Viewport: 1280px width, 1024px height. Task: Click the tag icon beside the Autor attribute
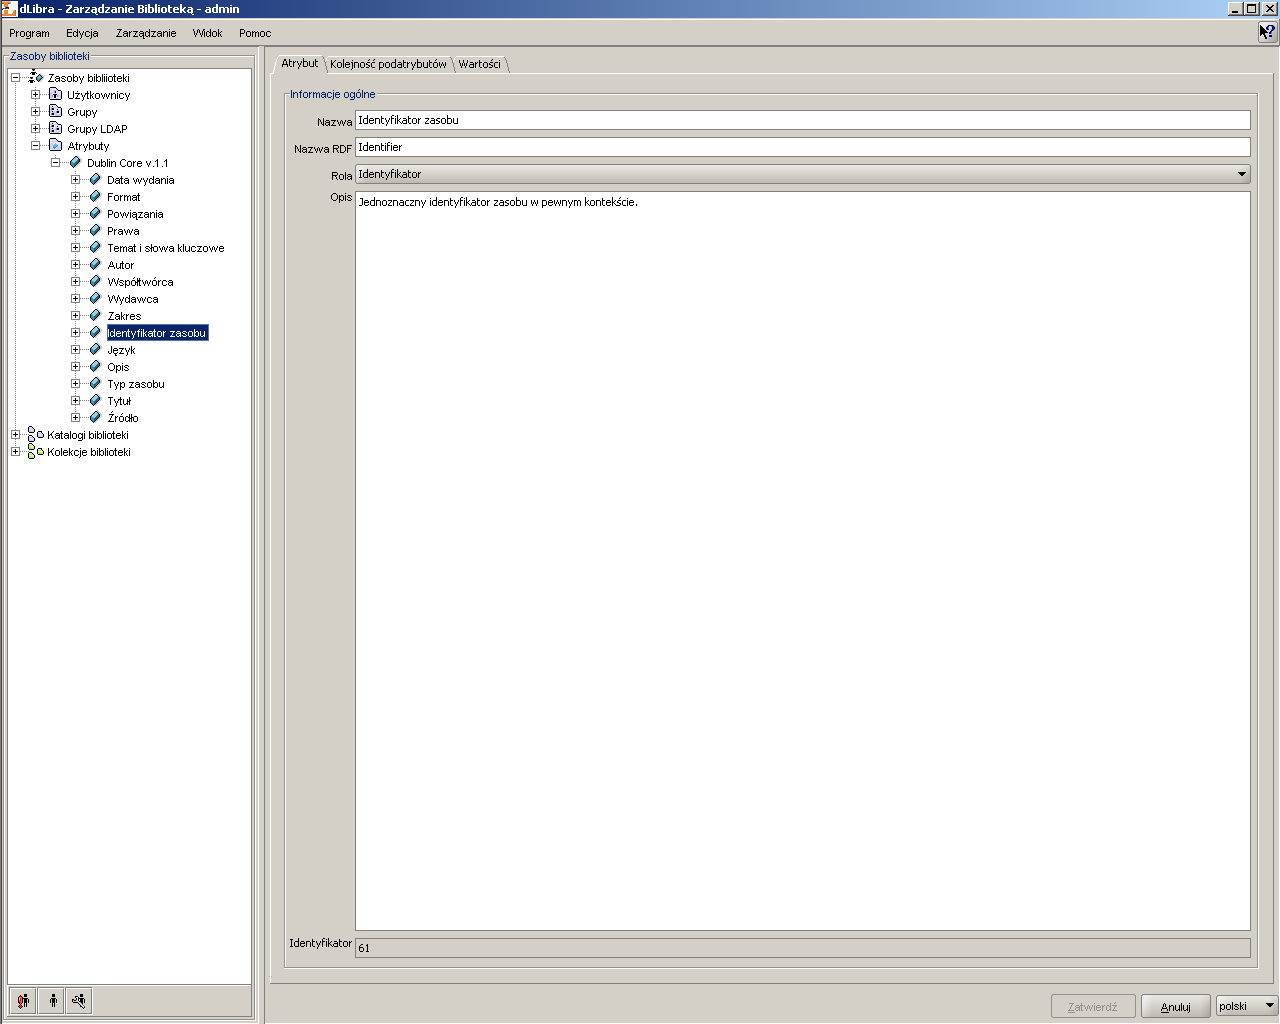coord(95,265)
